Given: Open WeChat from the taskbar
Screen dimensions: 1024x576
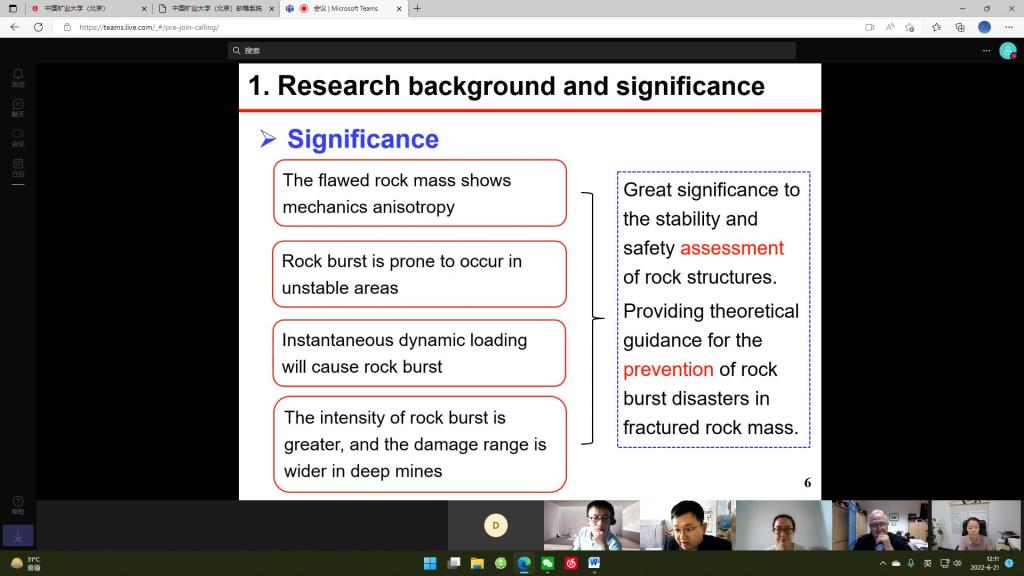Looking at the screenshot, I should click(x=548, y=563).
